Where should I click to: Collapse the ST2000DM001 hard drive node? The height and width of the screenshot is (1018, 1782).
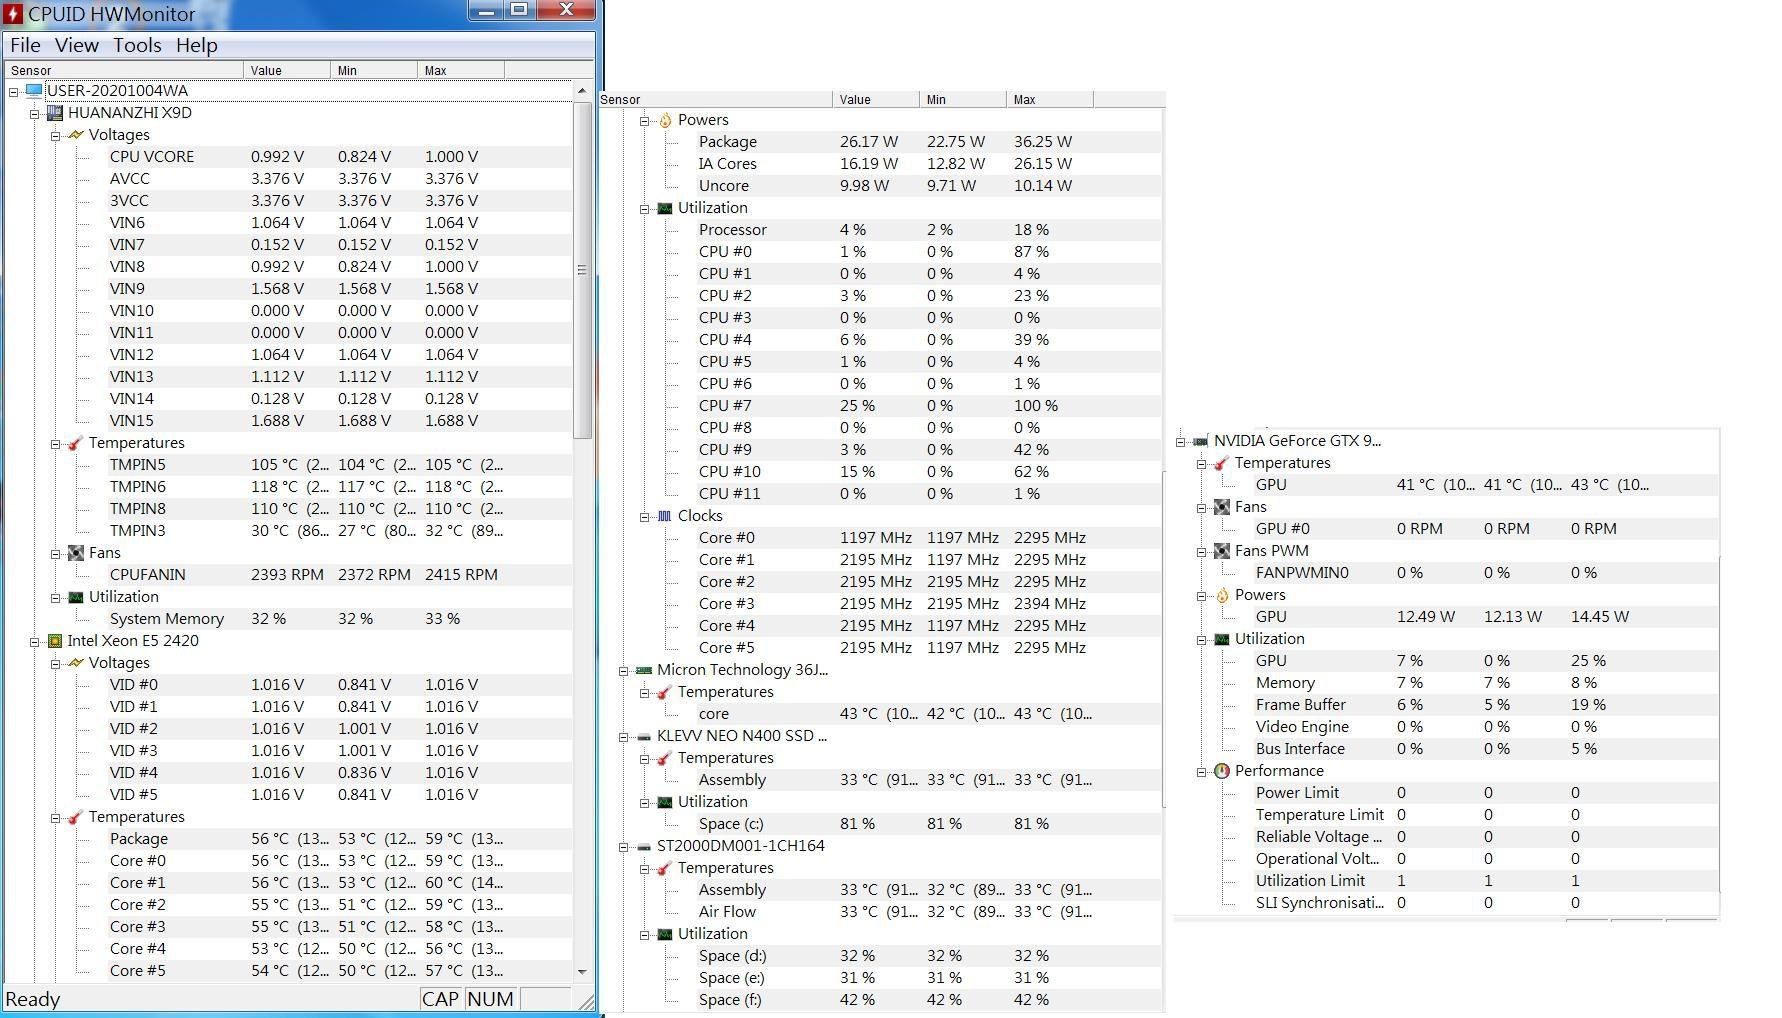coord(623,846)
